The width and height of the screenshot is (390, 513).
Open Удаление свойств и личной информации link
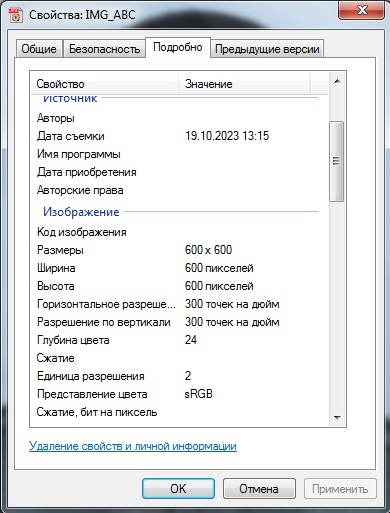pos(133,446)
